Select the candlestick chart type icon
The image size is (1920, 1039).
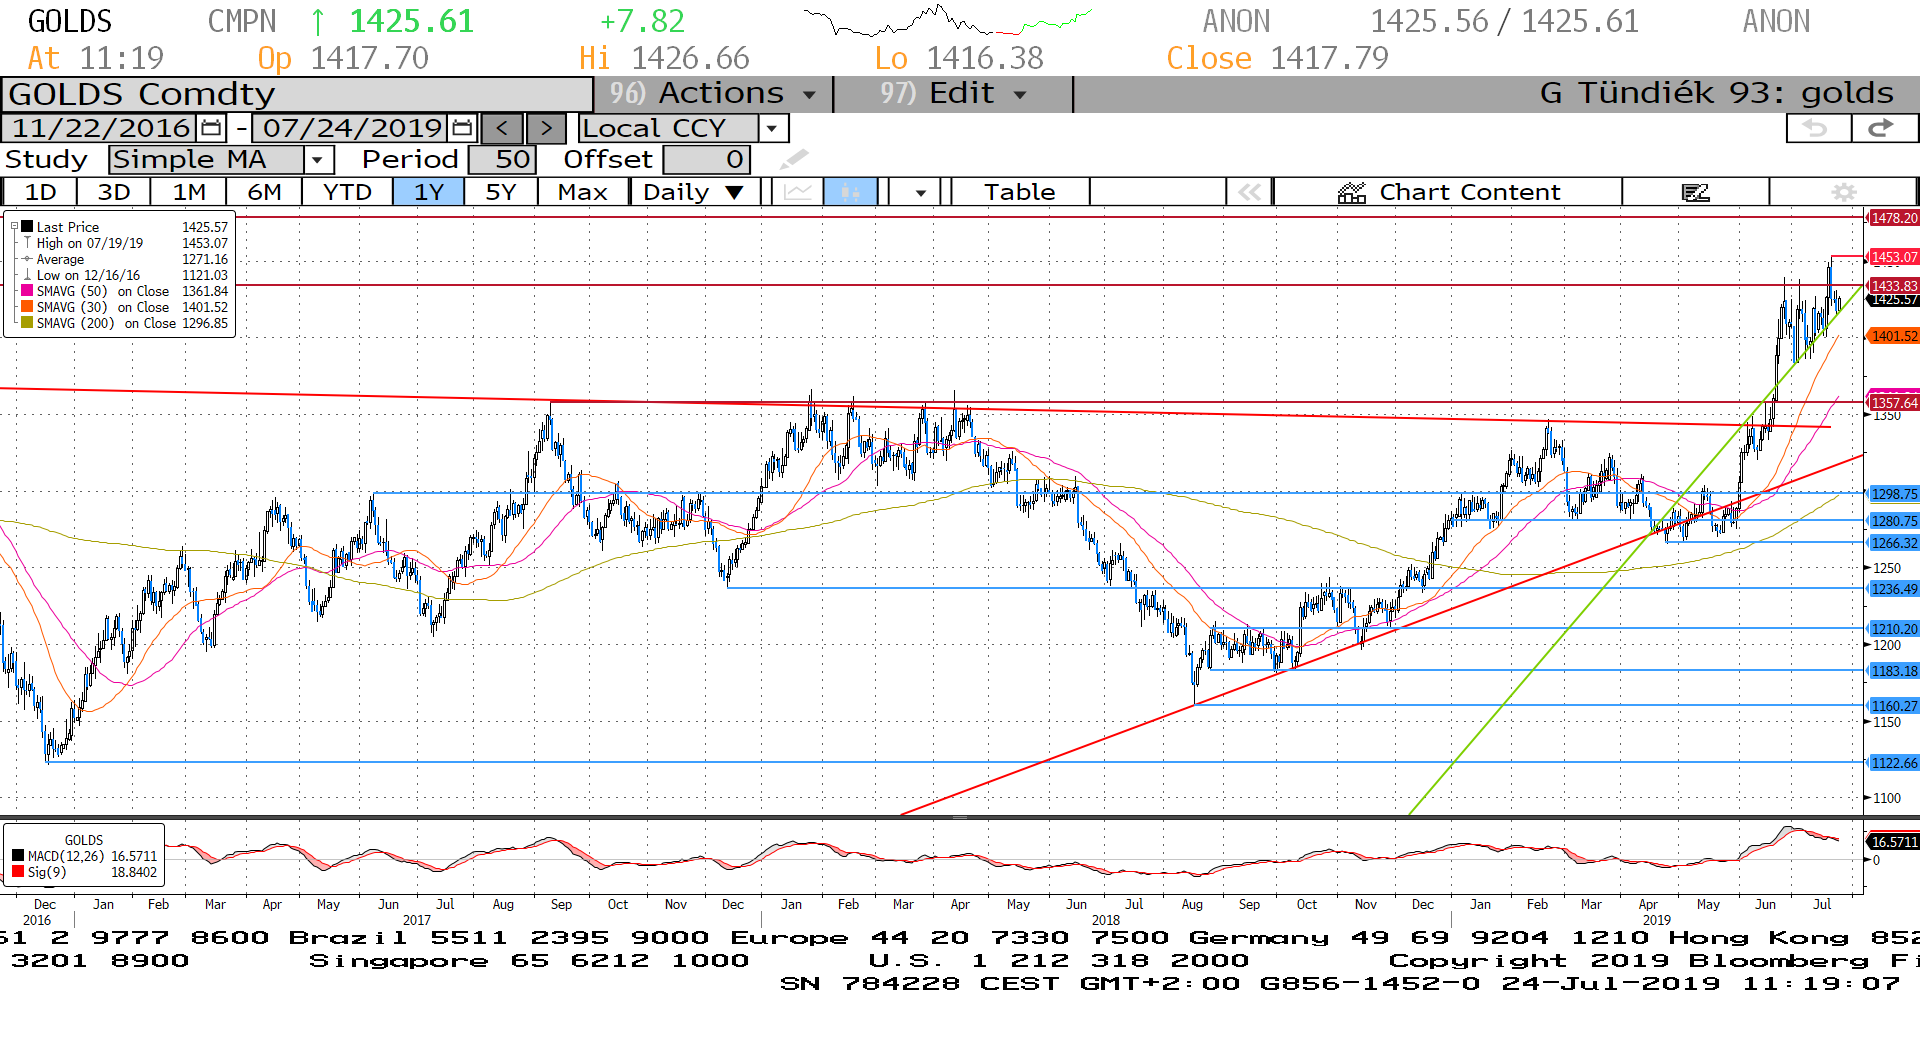(x=850, y=192)
